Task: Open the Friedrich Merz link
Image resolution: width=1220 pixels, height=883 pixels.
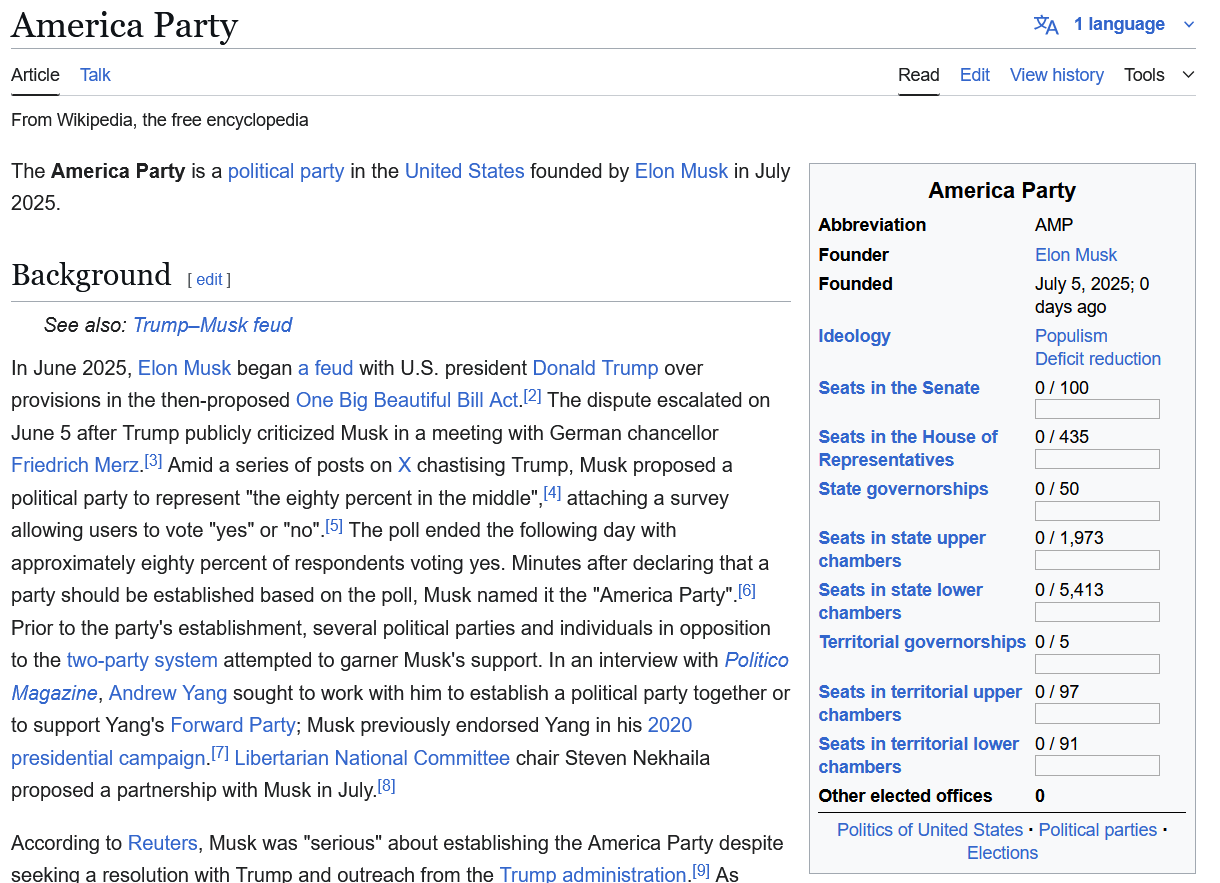Action: click(x=75, y=465)
